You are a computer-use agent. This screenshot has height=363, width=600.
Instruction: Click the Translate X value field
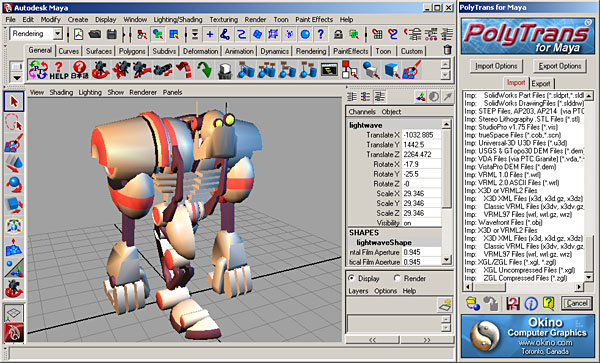pos(421,135)
